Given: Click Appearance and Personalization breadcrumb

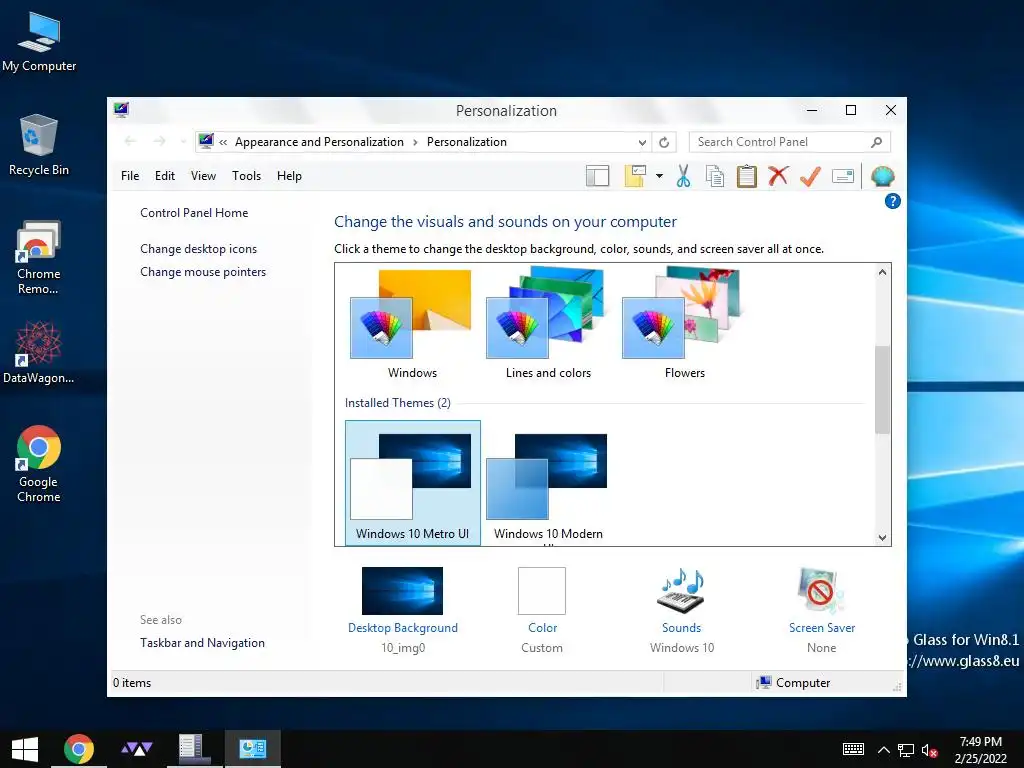Looking at the screenshot, I should [x=319, y=142].
